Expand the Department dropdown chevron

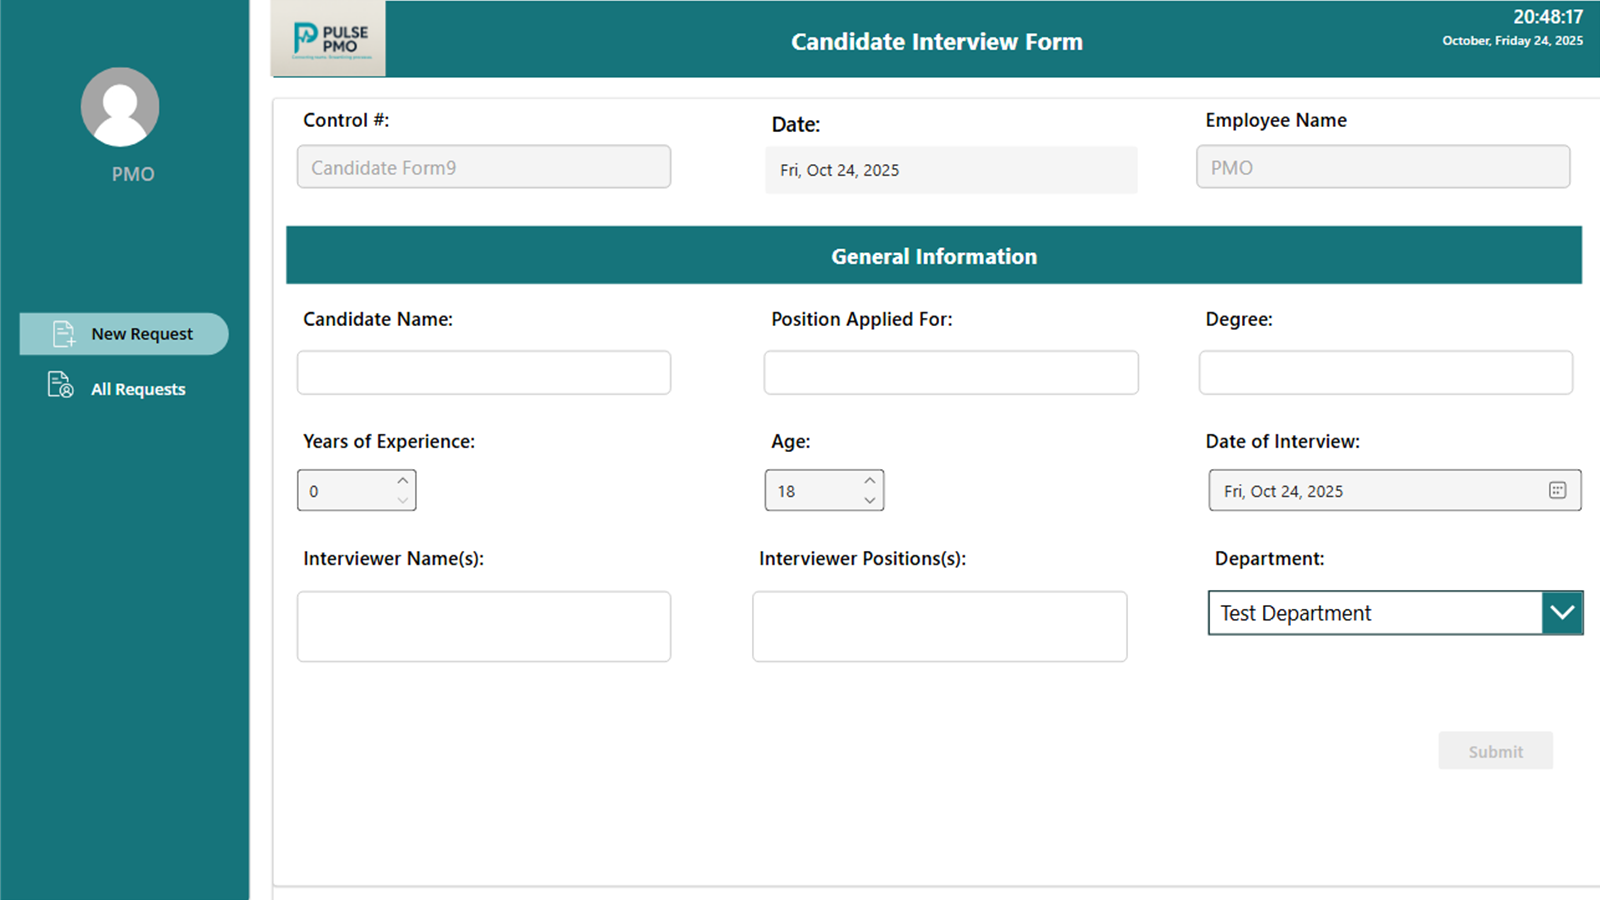click(x=1562, y=612)
